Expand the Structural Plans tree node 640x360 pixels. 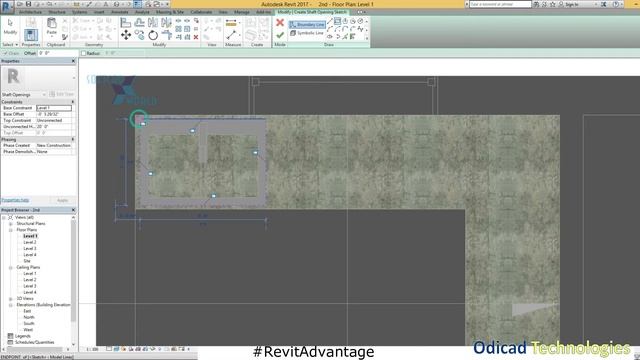click(11, 224)
